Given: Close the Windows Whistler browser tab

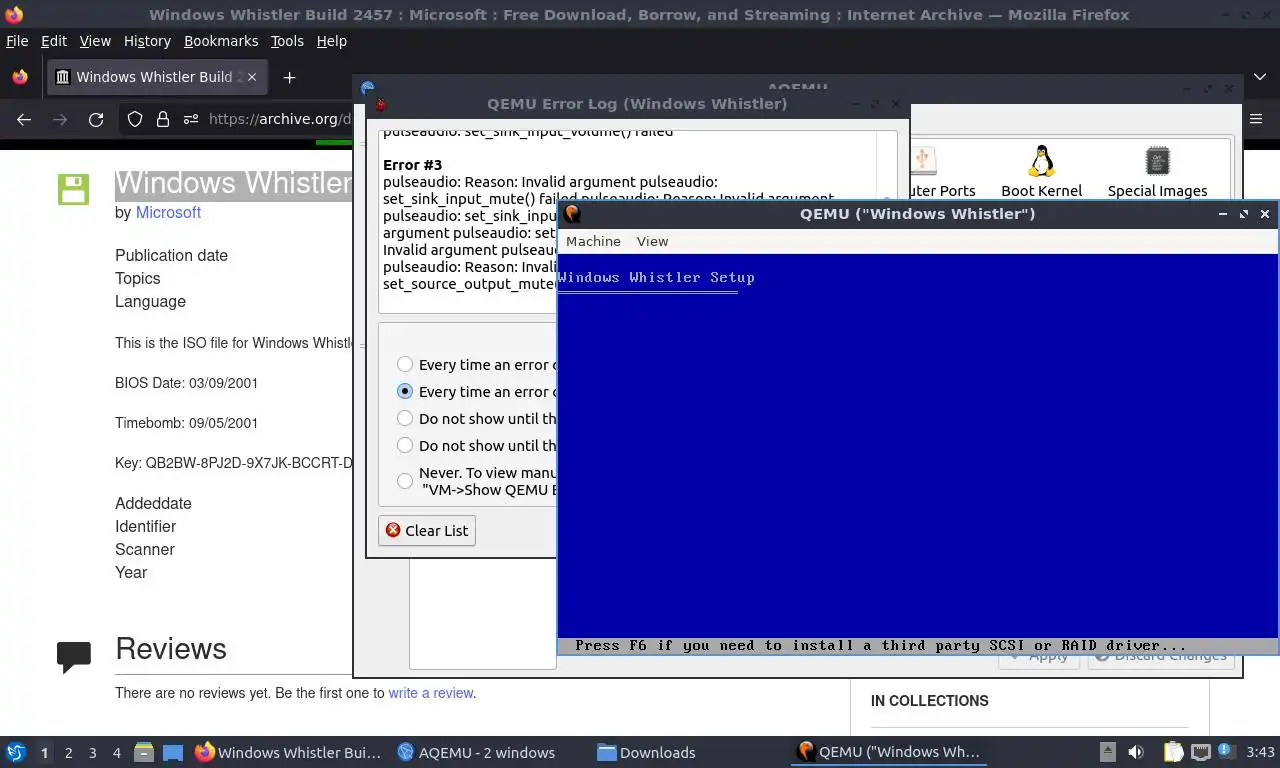Looking at the screenshot, I should tap(252, 77).
